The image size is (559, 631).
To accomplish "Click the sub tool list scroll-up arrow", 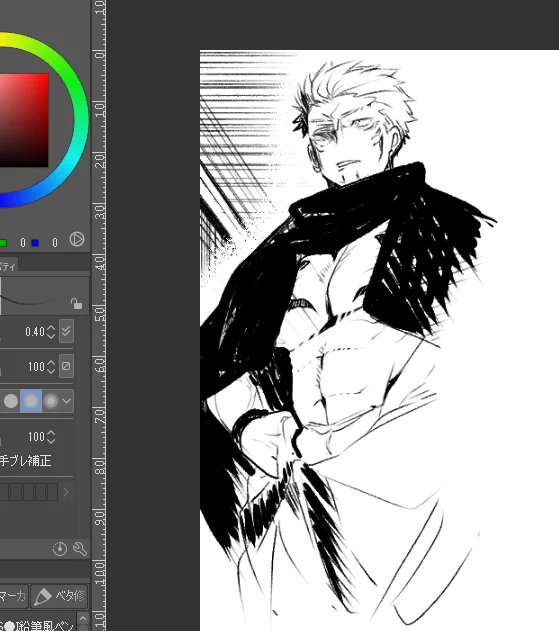I will (x=83, y=618).
